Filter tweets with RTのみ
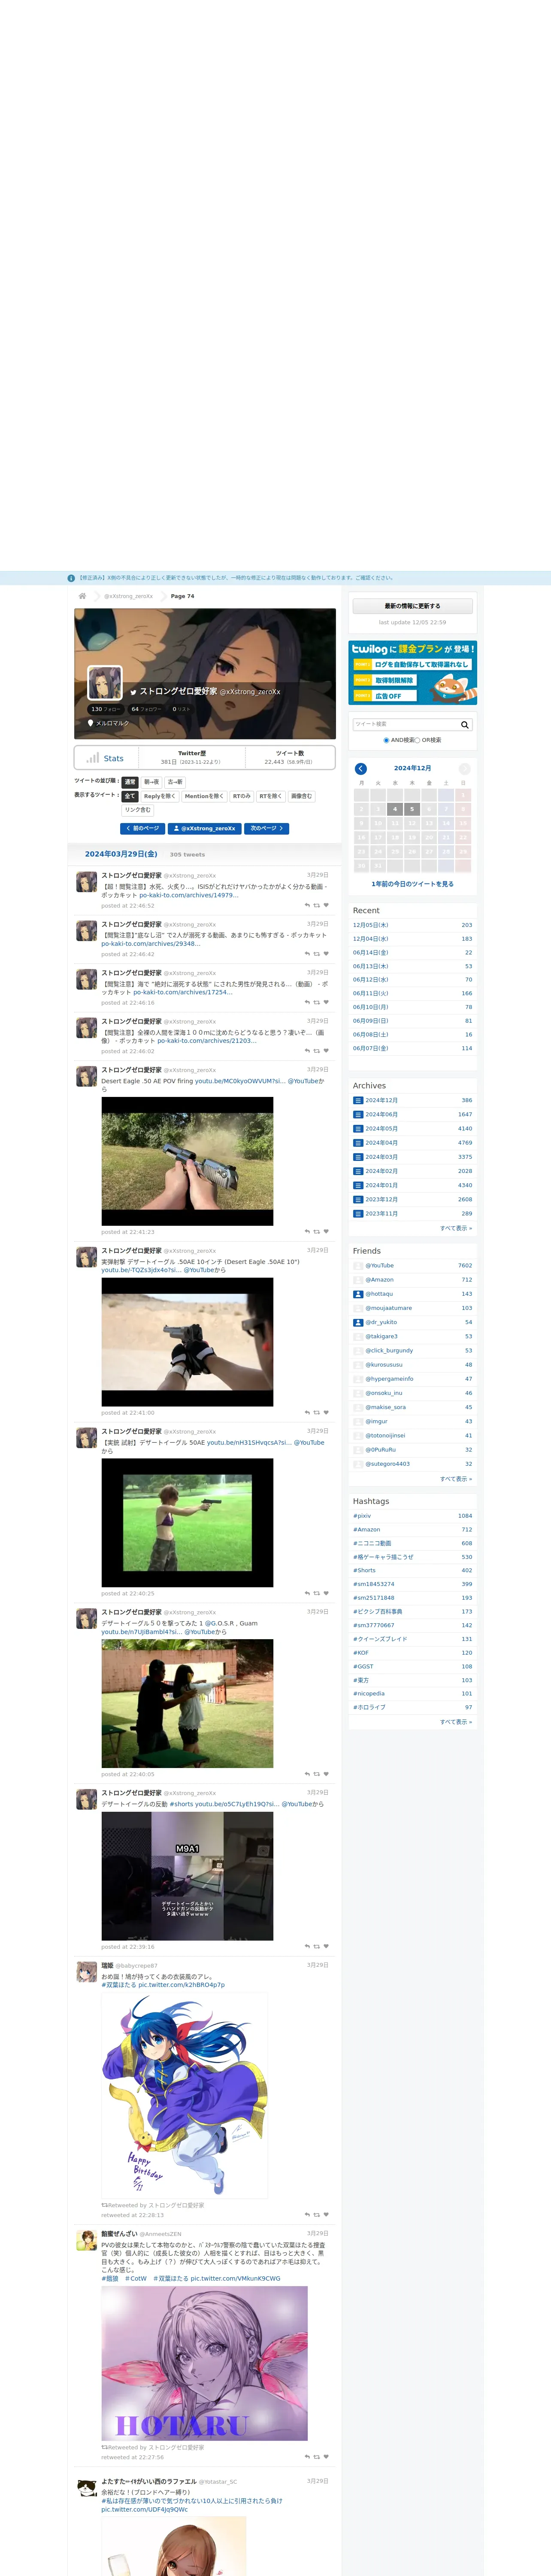The image size is (551, 2576). (x=242, y=796)
